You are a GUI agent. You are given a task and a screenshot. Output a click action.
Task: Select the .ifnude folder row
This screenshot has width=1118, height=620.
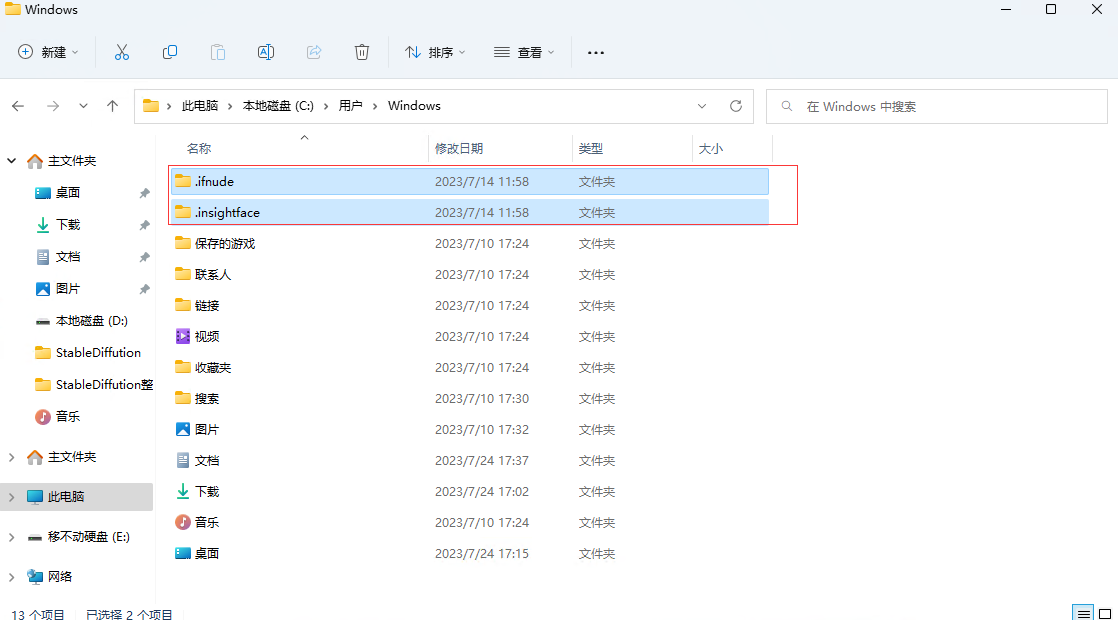click(470, 181)
